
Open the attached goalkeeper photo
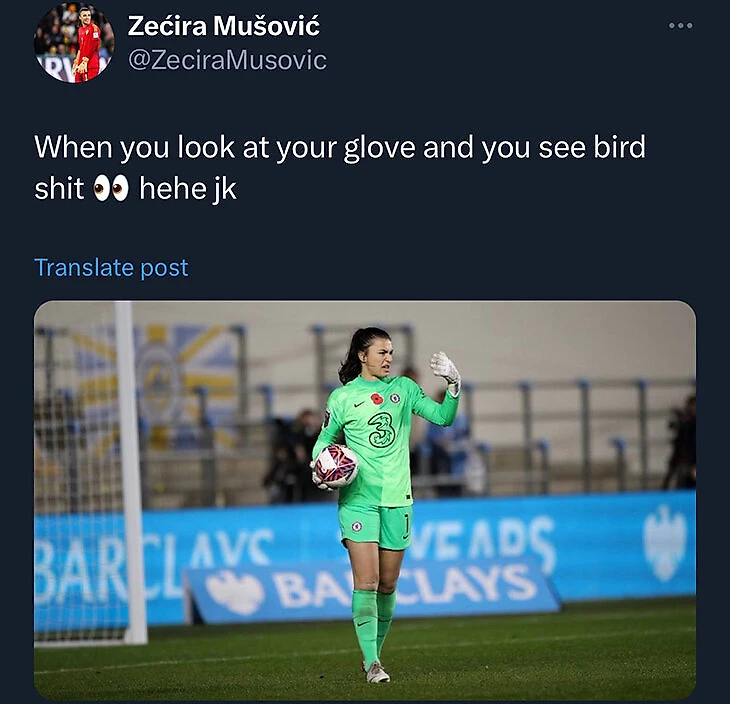[x=365, y=500]
